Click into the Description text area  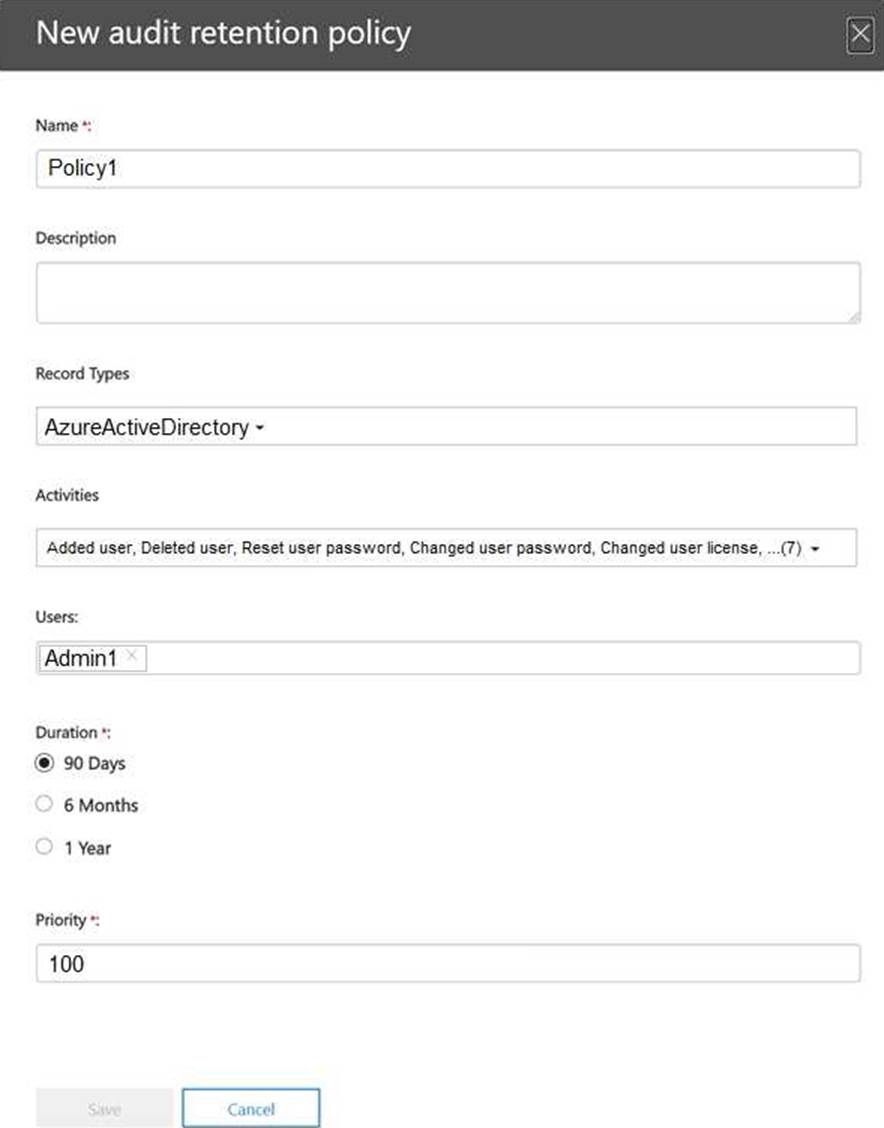click(448, 292)
